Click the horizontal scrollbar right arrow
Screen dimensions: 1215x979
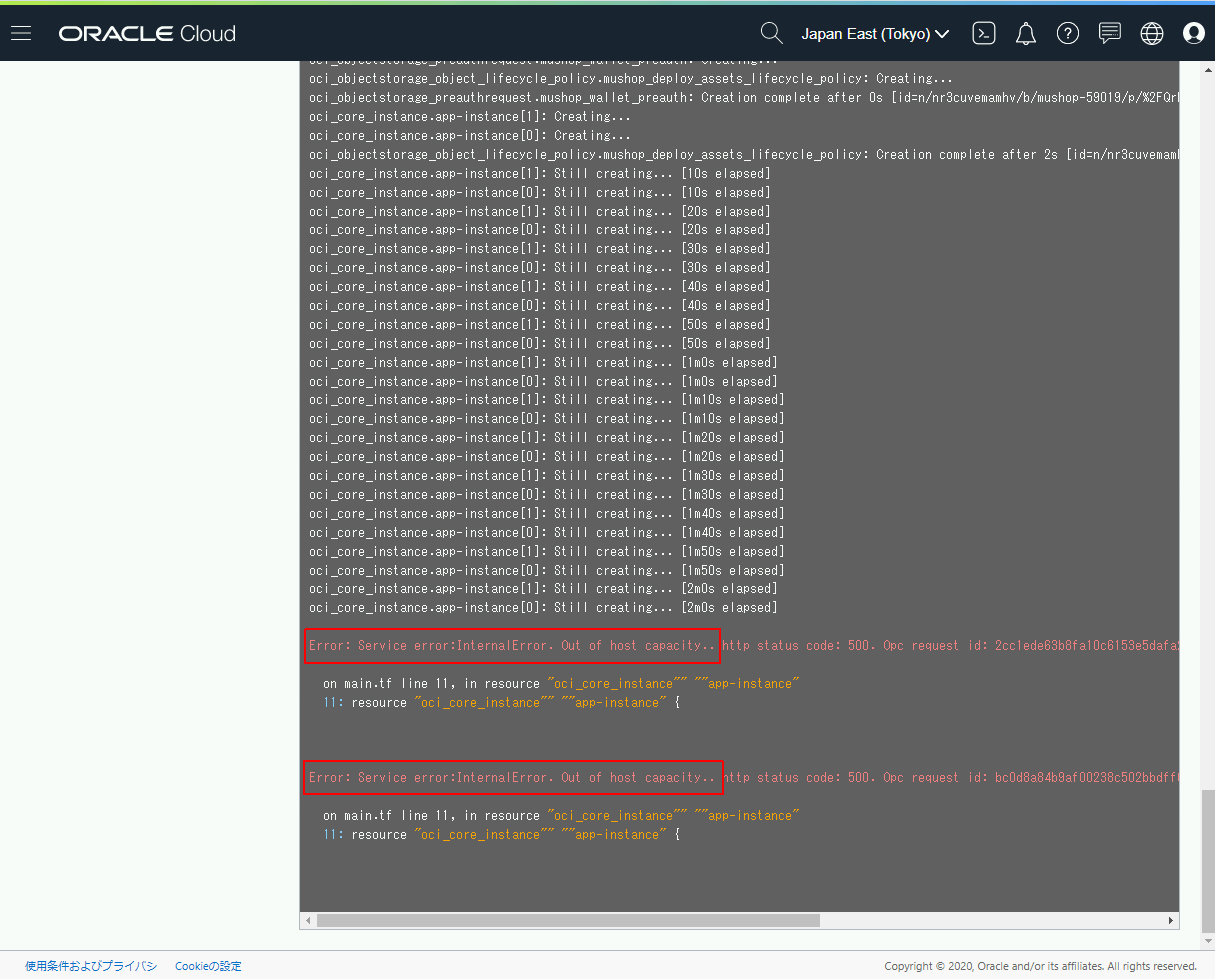pyautogui.click(x=1171, y=920)
